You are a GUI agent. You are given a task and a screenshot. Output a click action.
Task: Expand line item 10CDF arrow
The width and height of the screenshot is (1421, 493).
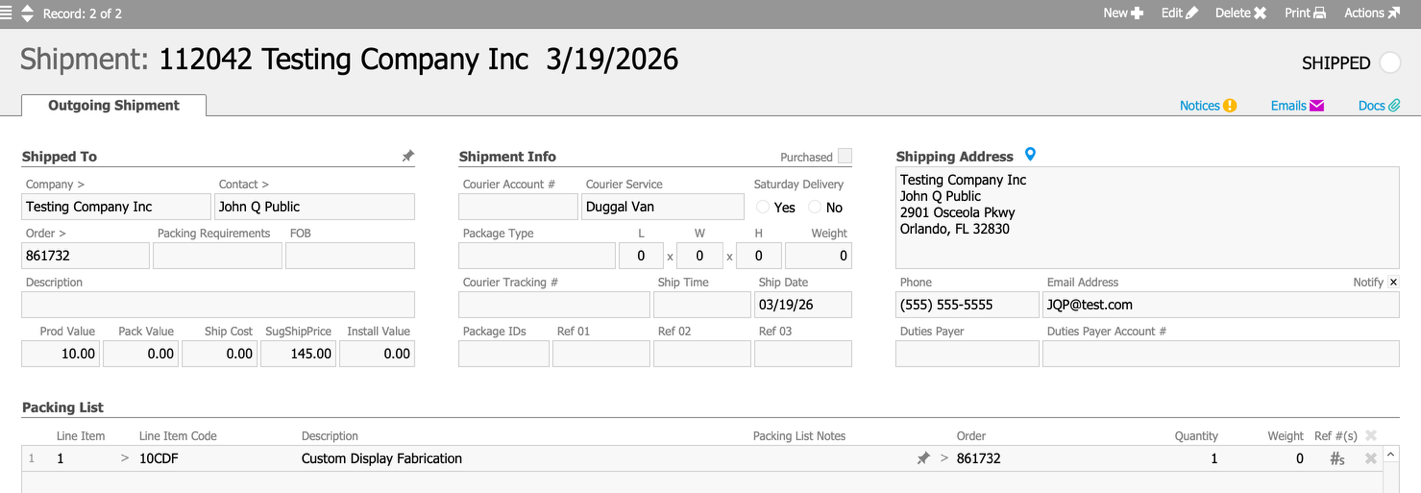tap(125, 459)
